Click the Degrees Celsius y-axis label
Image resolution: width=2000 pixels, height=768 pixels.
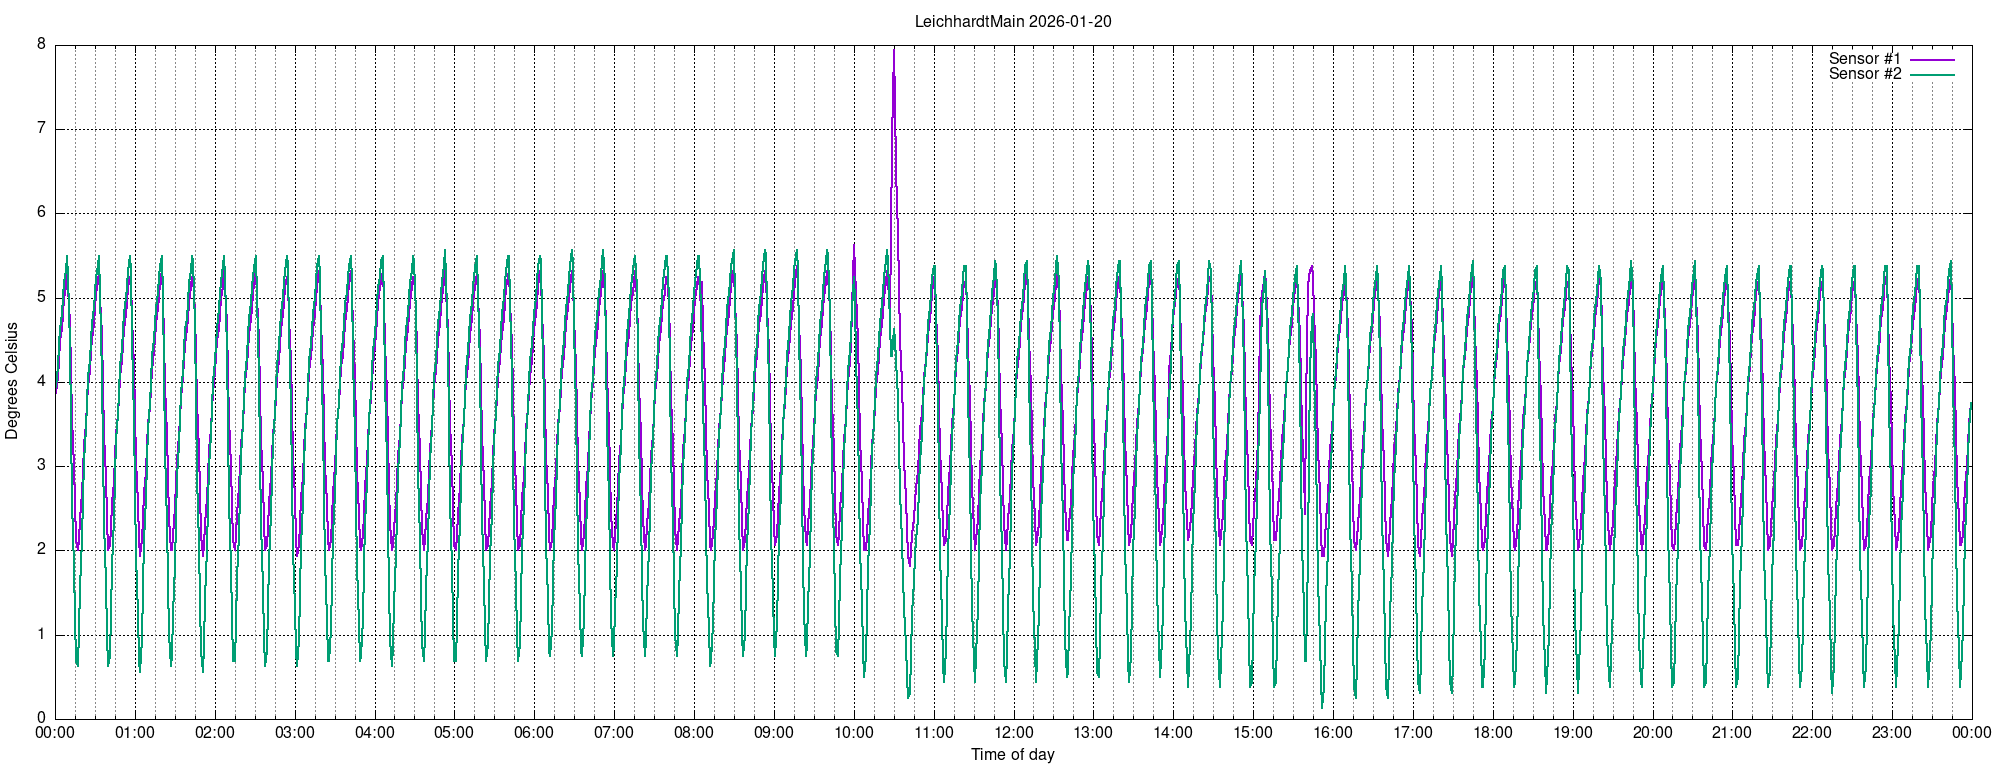[x=12, y=381]
